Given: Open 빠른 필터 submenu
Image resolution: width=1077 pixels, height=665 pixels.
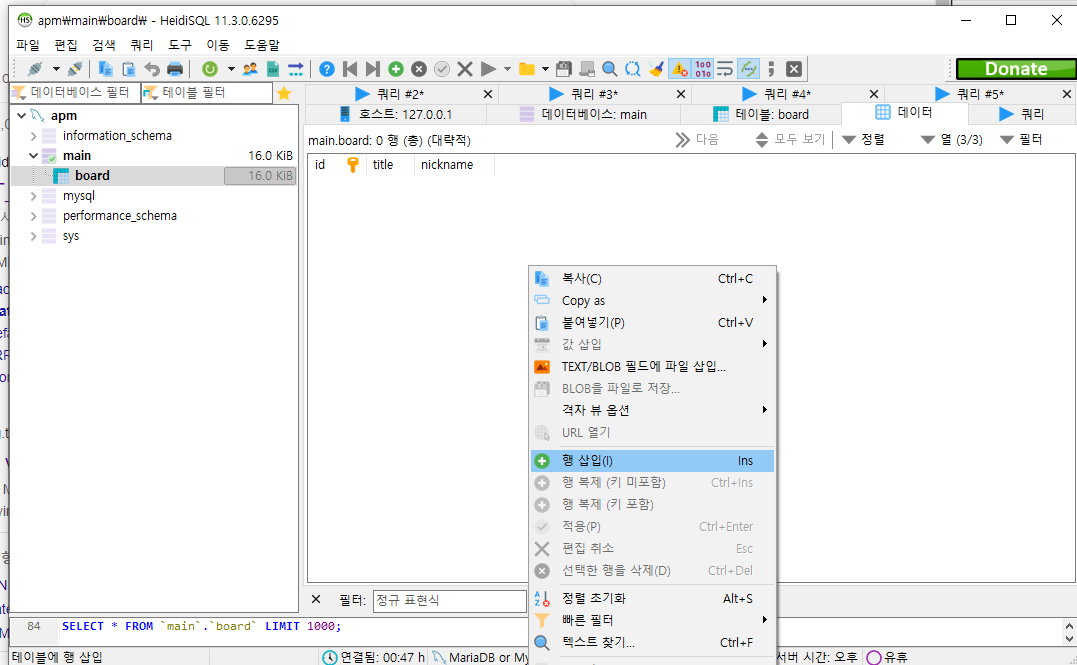Looking at the screenshot, I should 653,620.
